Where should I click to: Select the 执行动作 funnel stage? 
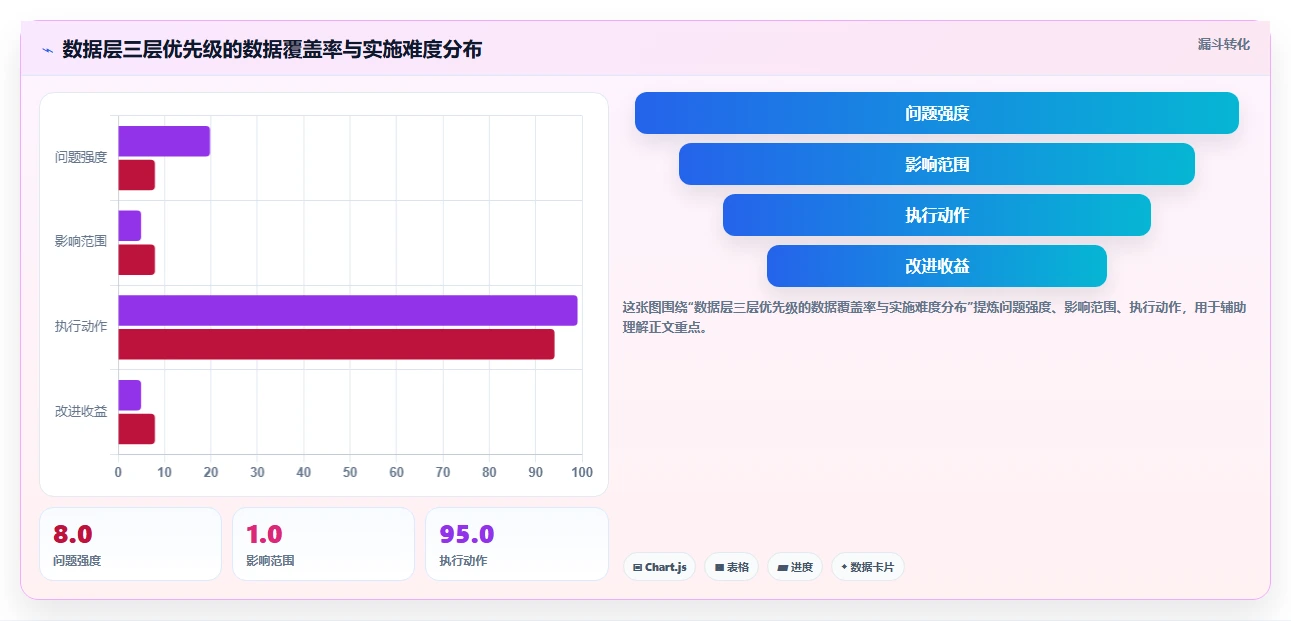[x=937, y=215]
